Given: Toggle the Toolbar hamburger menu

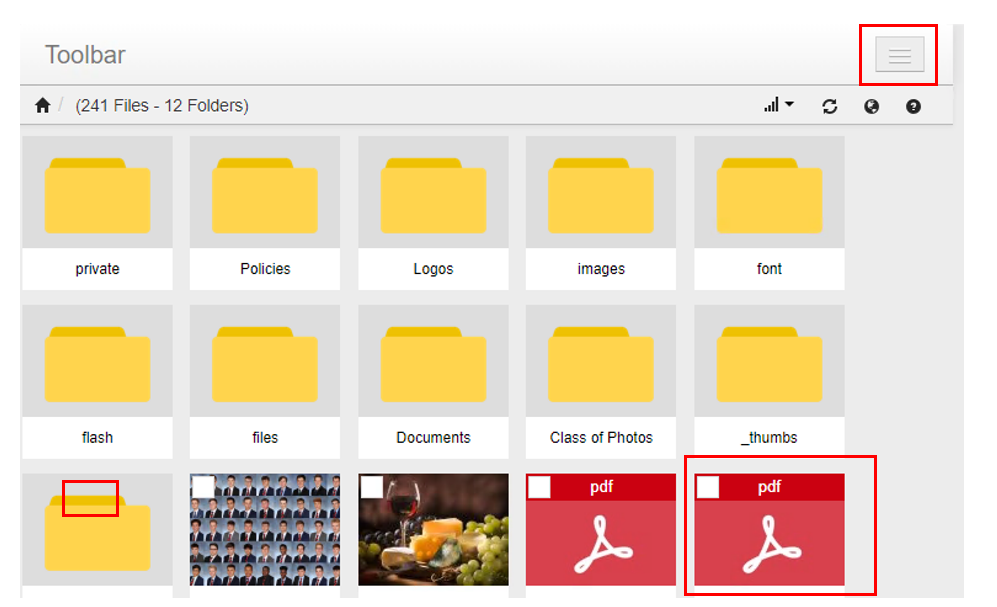Looking at the screenshot, I should (899, 55).
